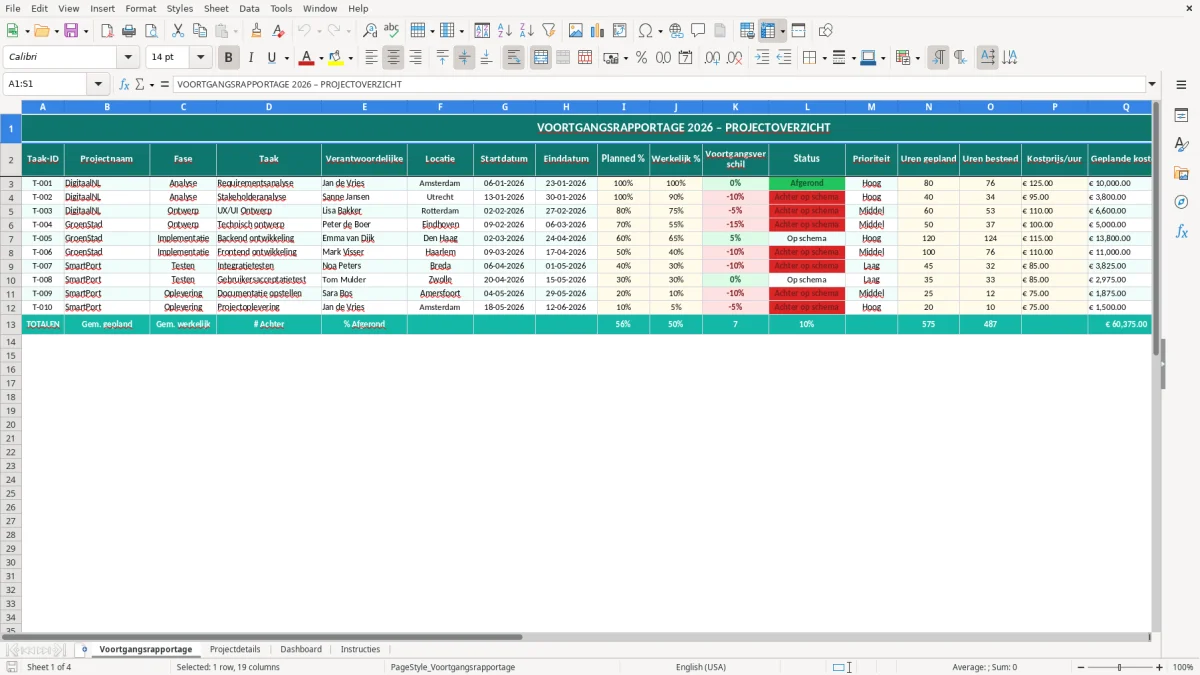Format as Percent using % icon
This screenshot has height=675, width=1200.
[641, 58]
